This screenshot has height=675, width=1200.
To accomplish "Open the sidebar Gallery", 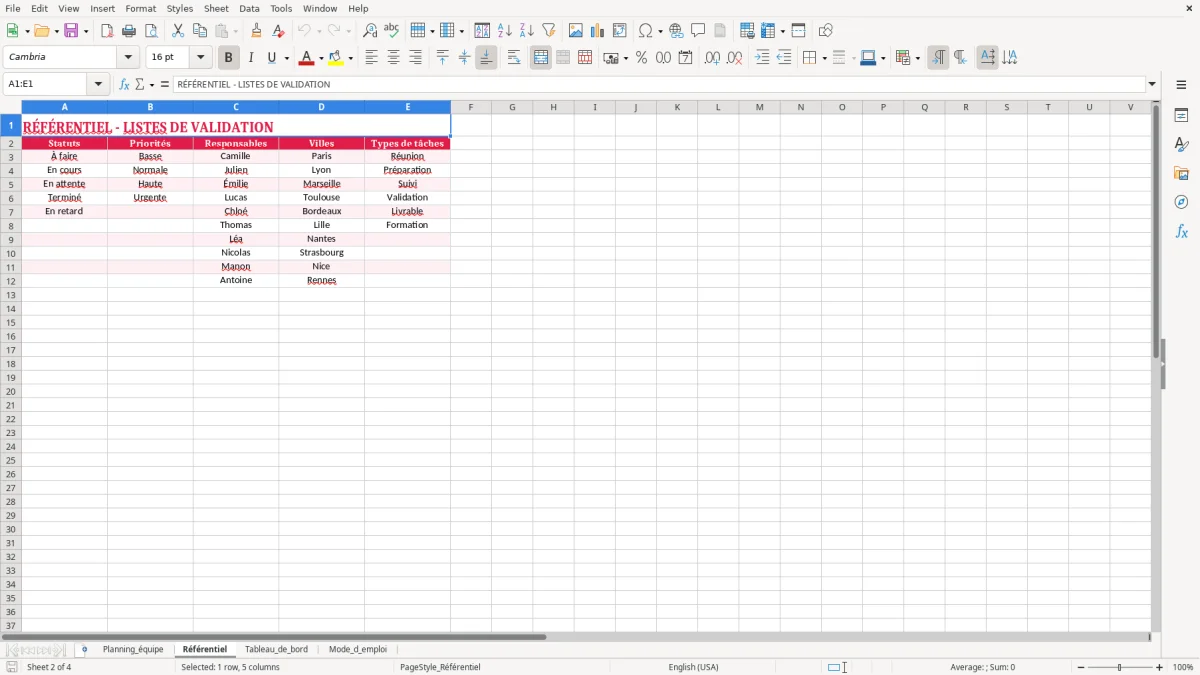I will [x=1181, y=174].
